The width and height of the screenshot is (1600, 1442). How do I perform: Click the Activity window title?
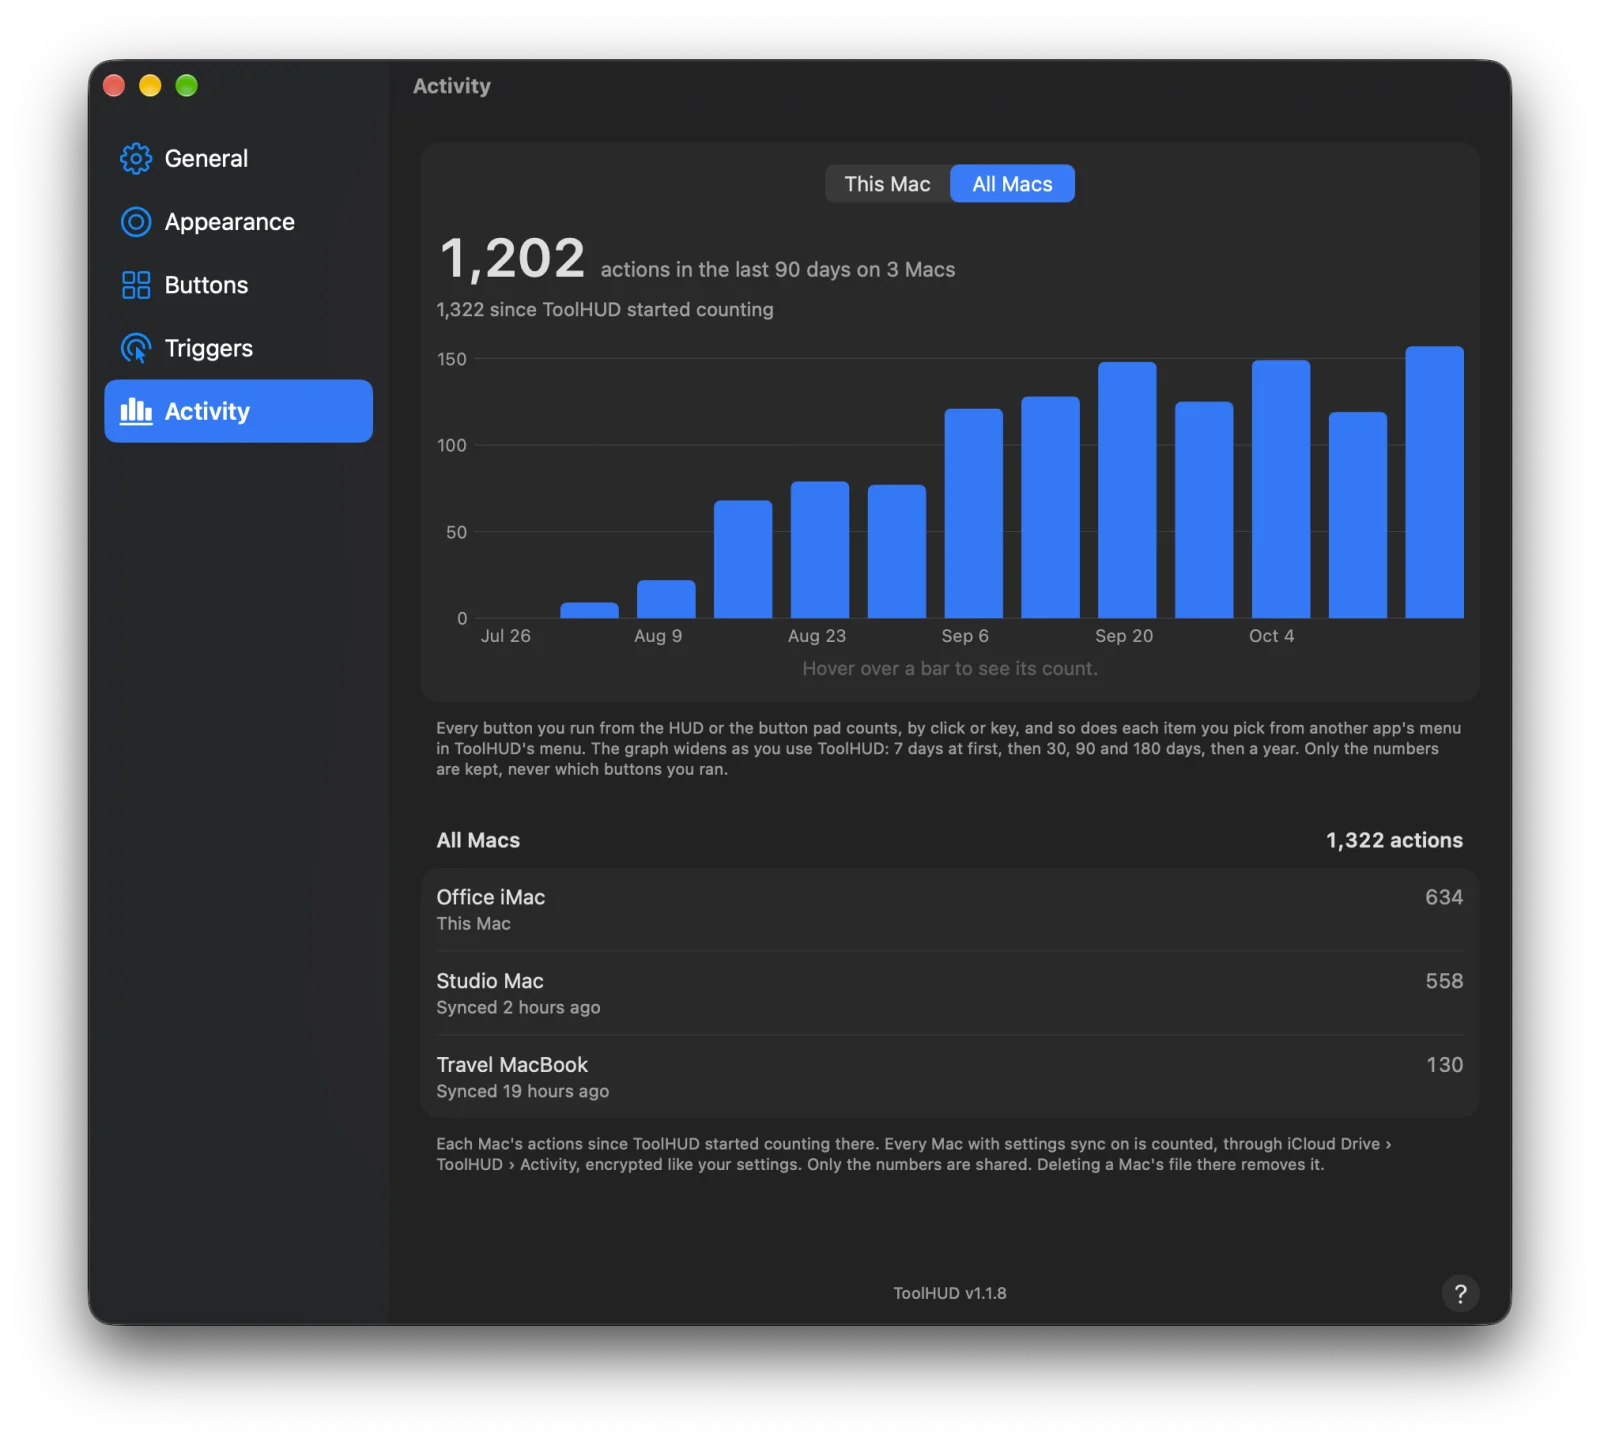452,86
